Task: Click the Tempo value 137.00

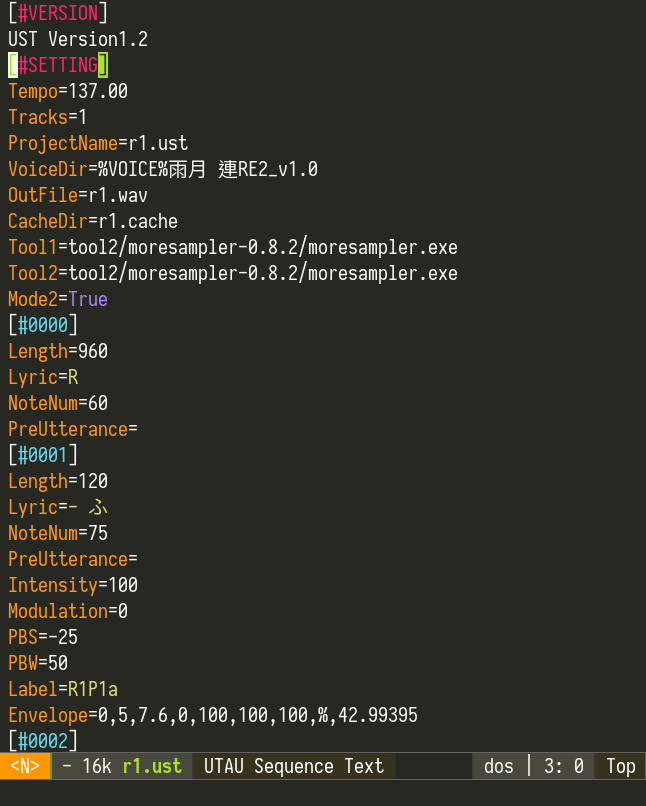Action: (x=98, y=91)
